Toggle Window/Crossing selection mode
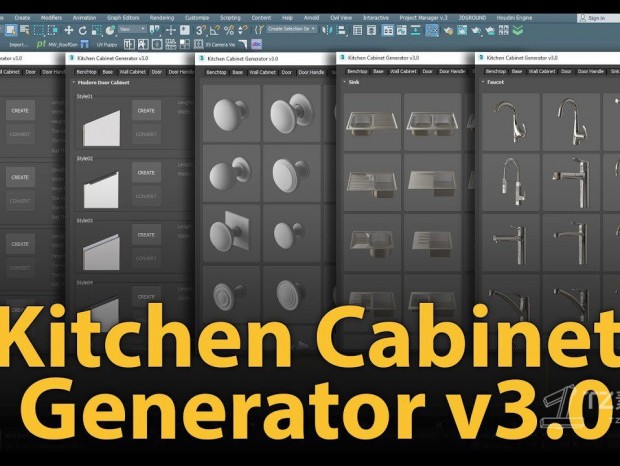Viewport: 620px width, 466px height. pos(53,30)
